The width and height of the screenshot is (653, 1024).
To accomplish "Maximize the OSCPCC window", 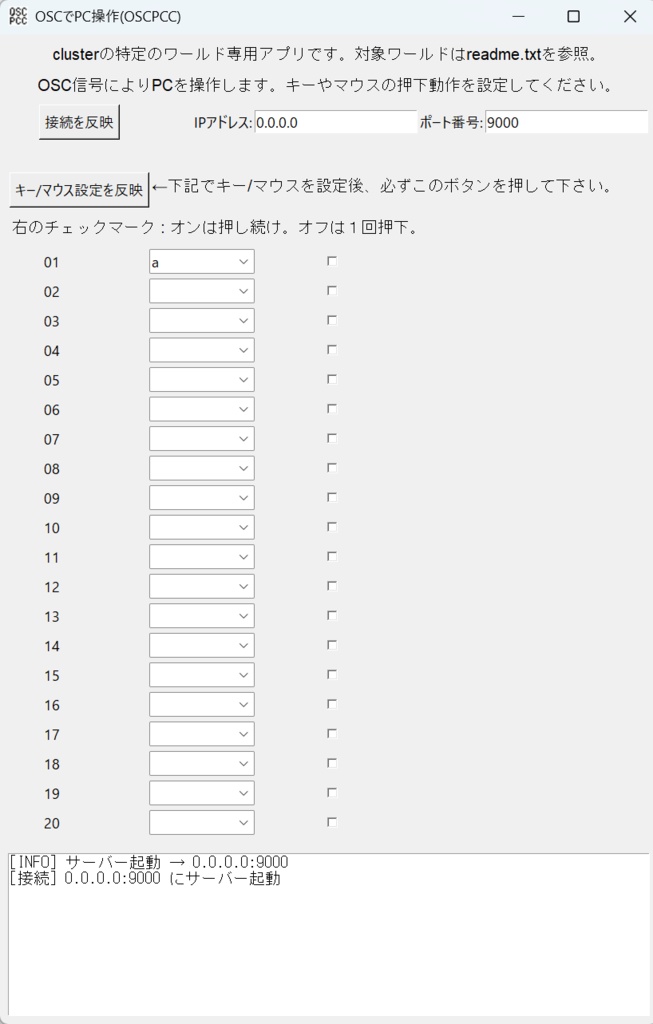I will point(573,17).
